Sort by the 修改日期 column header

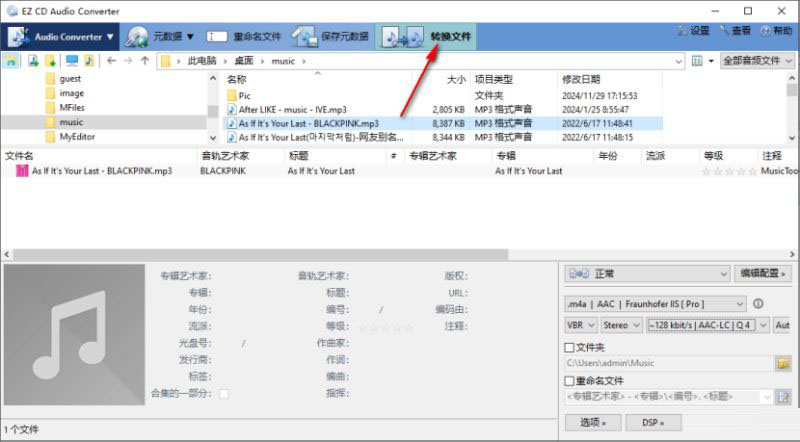pyautogui.click(x=581, y=80)
